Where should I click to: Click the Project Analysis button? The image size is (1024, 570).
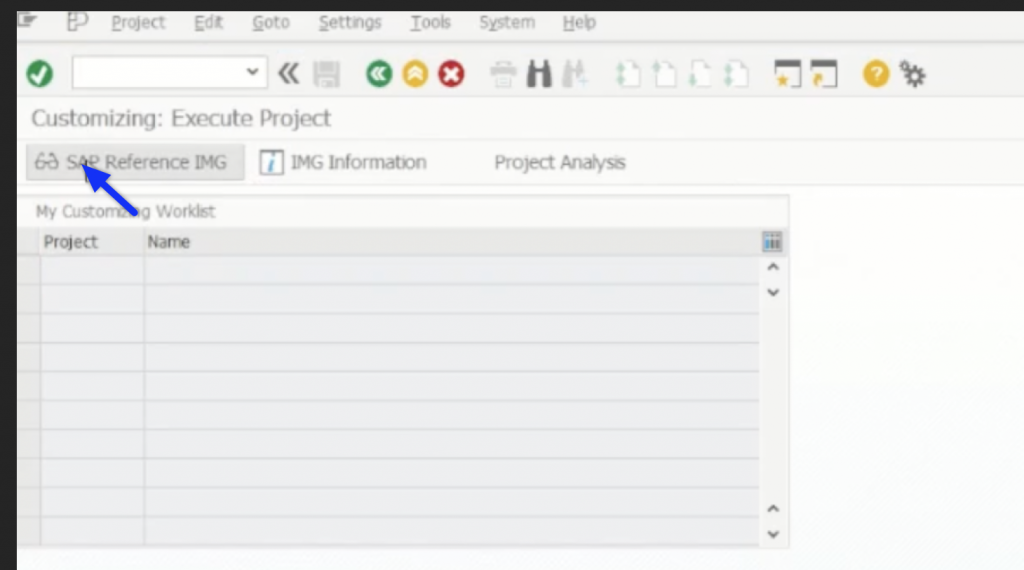pos(560,162)
